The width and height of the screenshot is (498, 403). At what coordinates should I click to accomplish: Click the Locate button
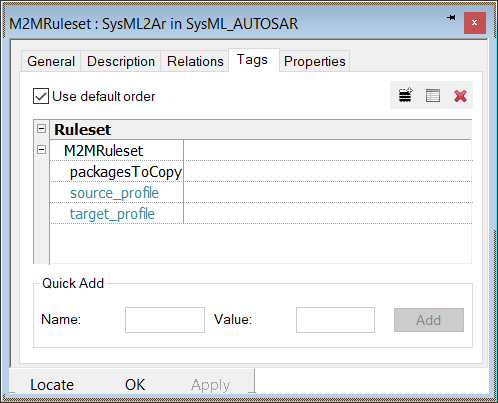(x=52, y=385)
